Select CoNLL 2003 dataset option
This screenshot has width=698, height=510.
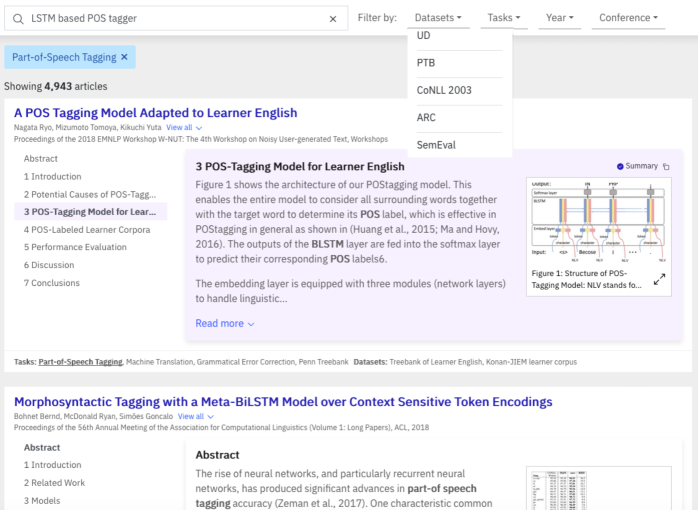click(444, 90)
